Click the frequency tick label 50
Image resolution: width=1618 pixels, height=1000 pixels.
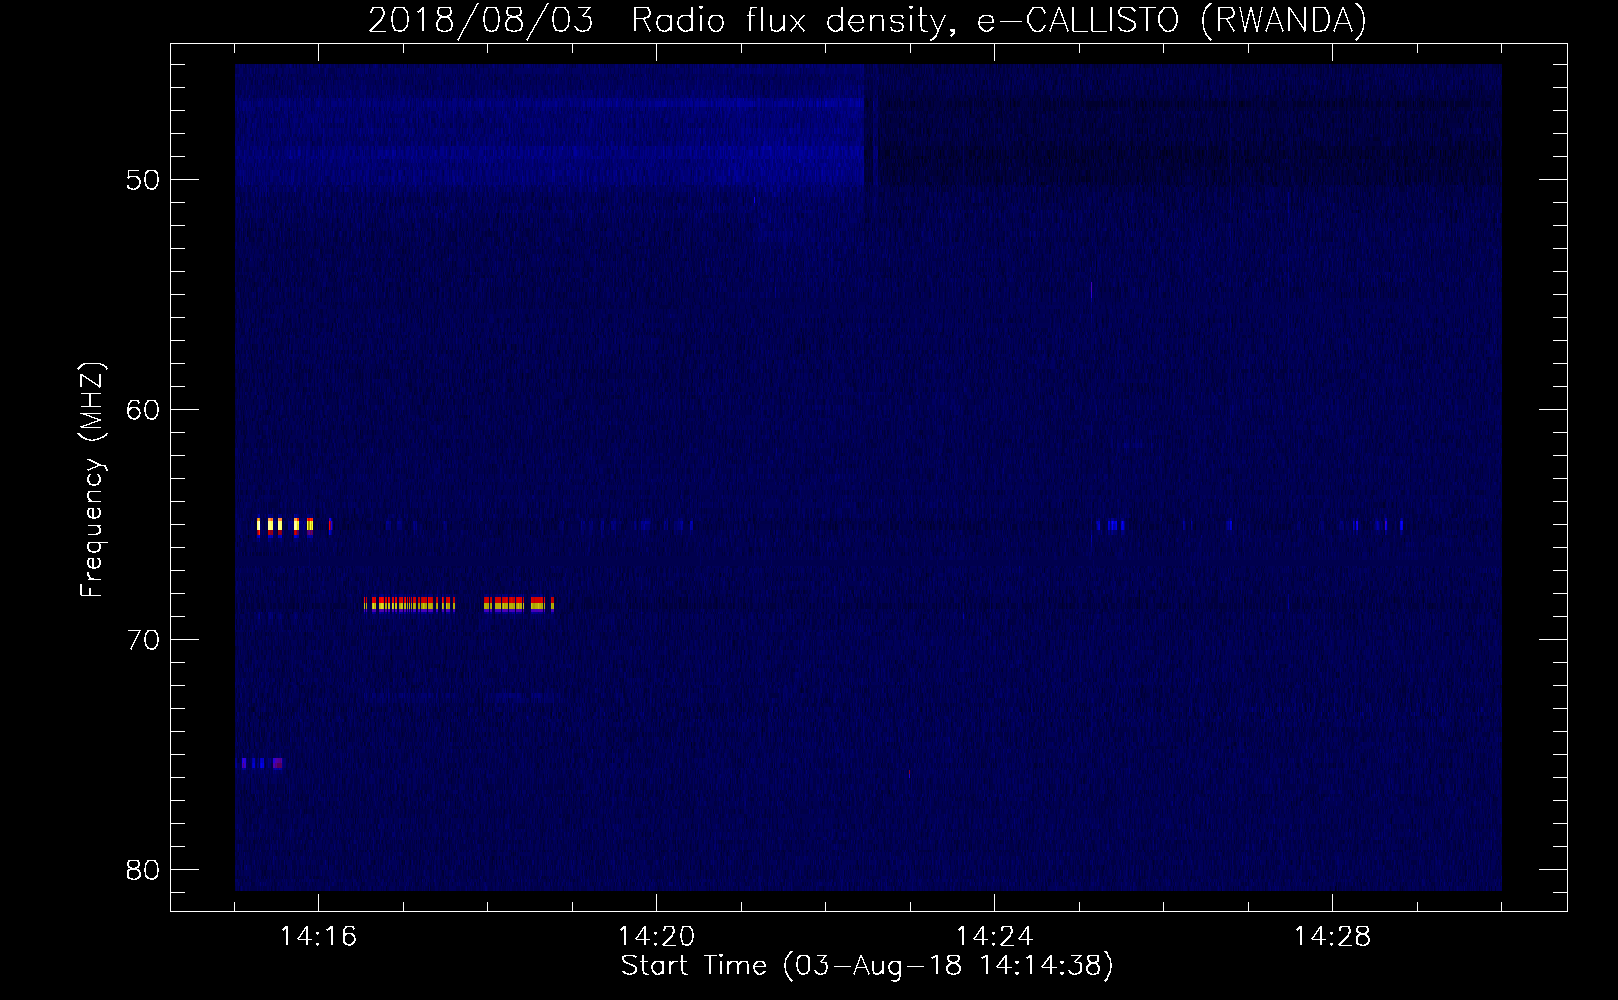(x=143, y=180)
